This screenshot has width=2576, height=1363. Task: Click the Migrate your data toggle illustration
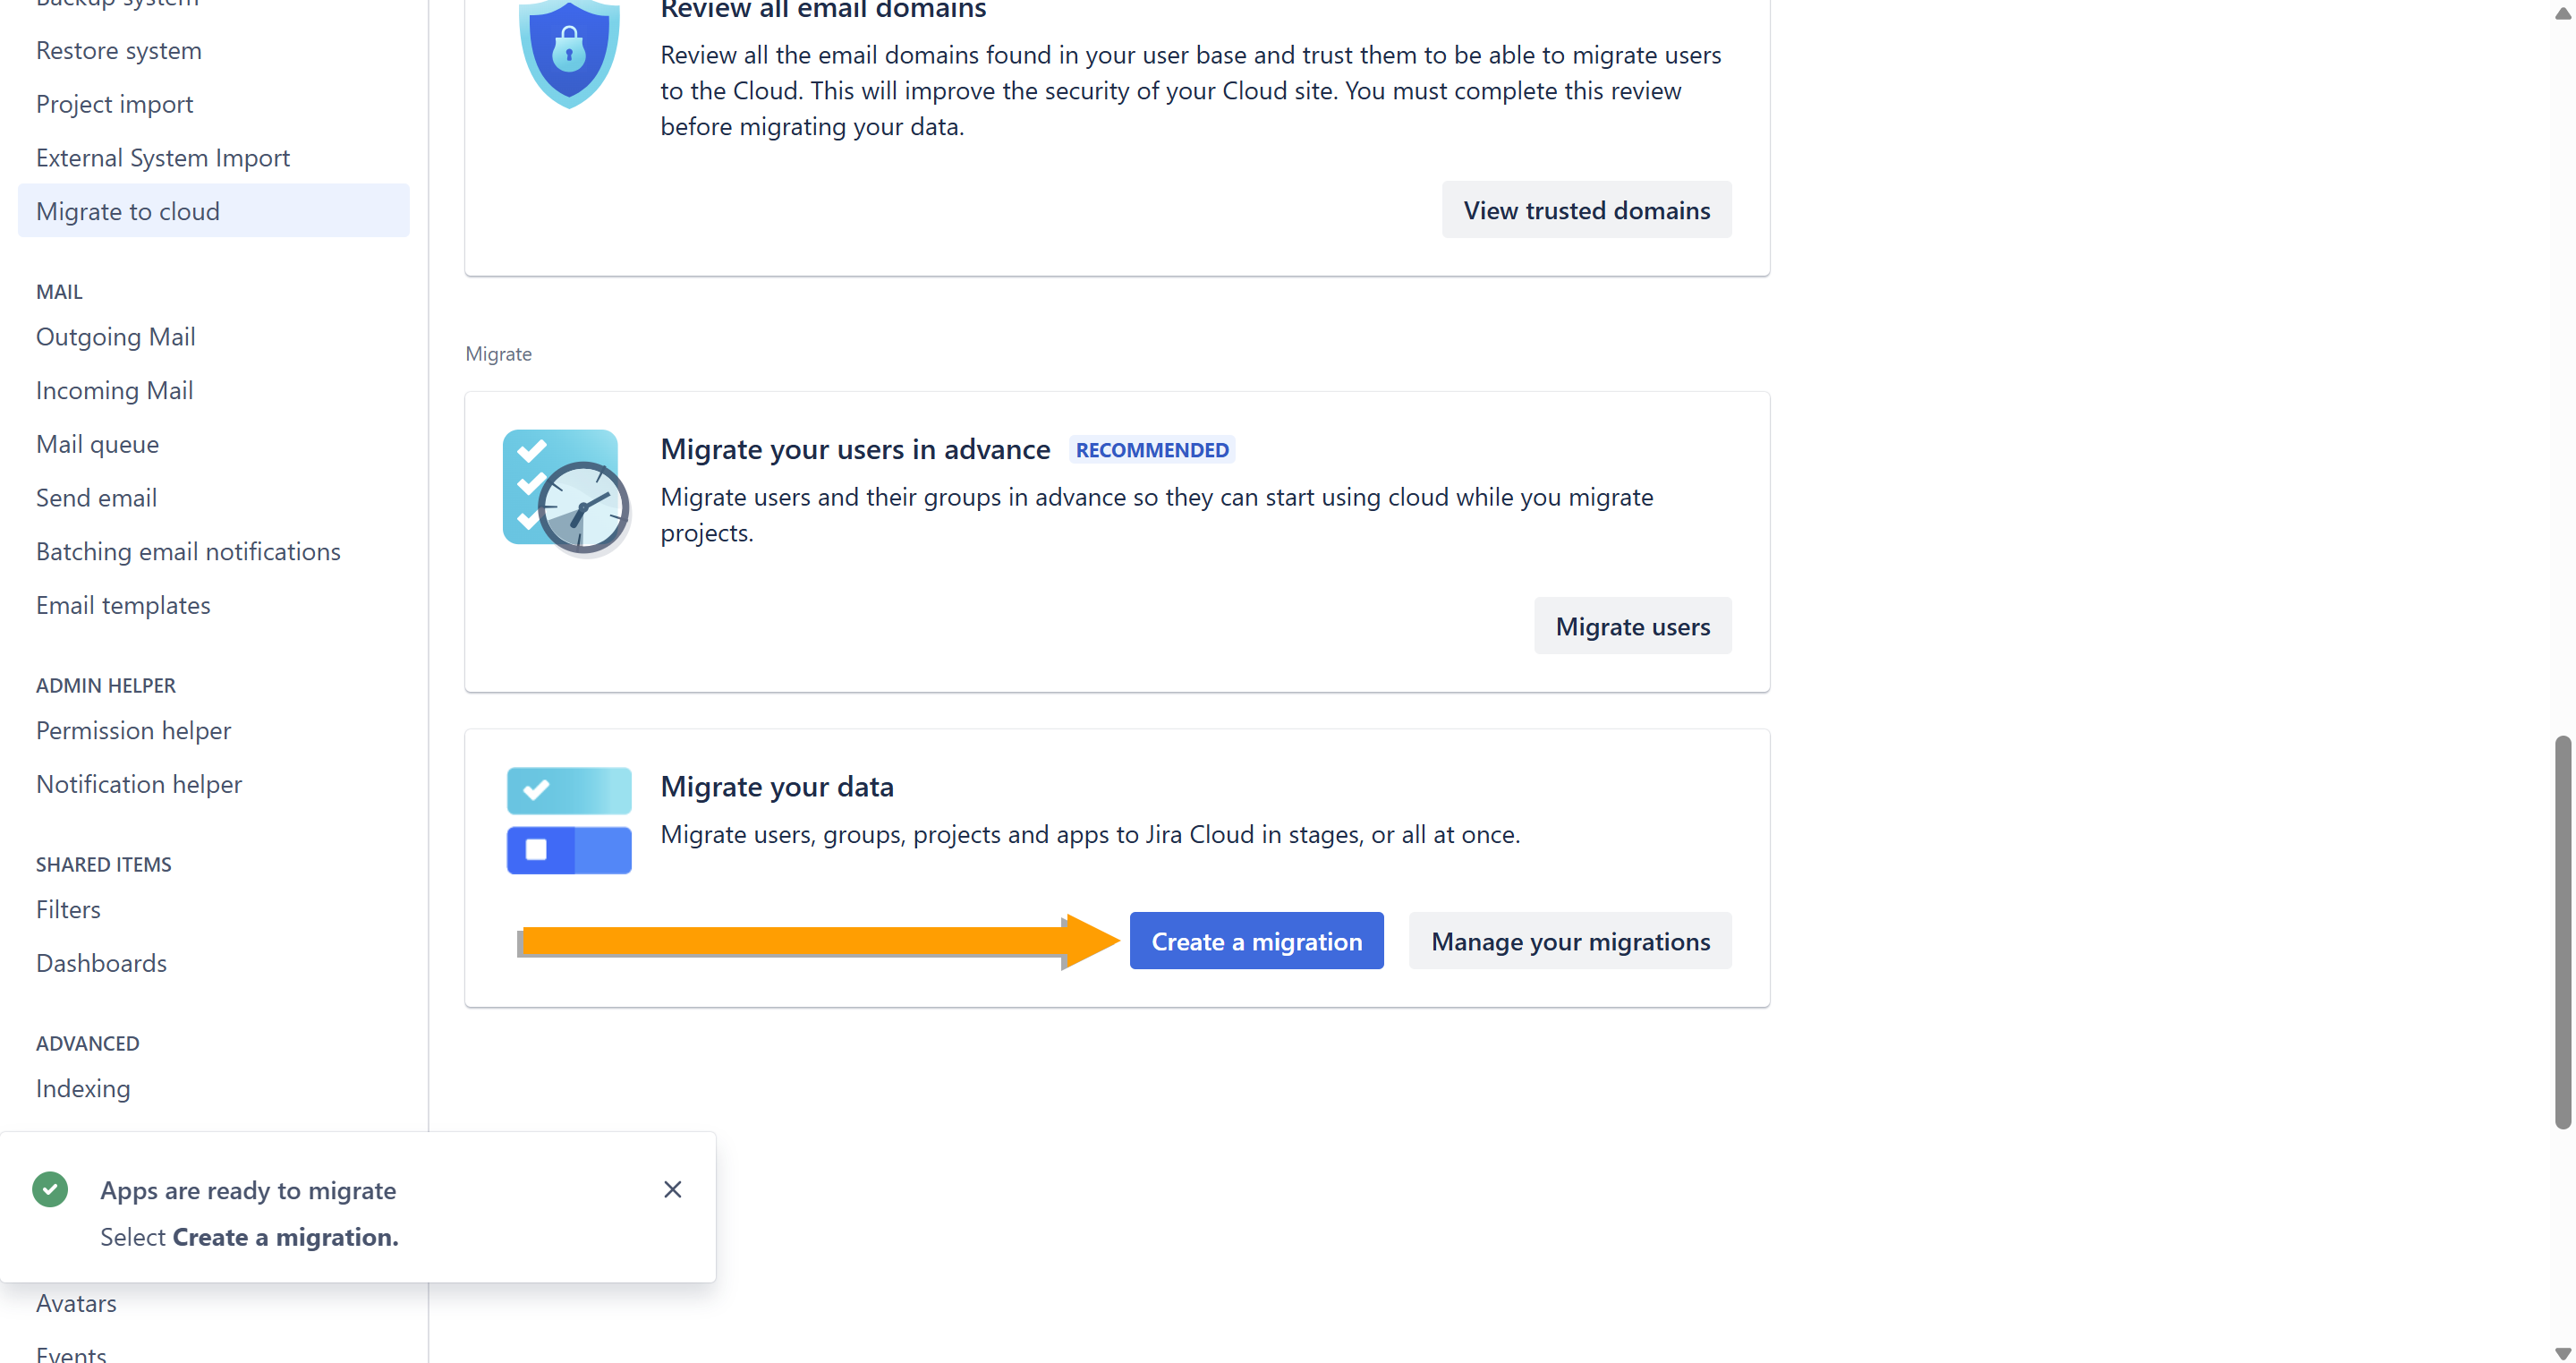568,820
